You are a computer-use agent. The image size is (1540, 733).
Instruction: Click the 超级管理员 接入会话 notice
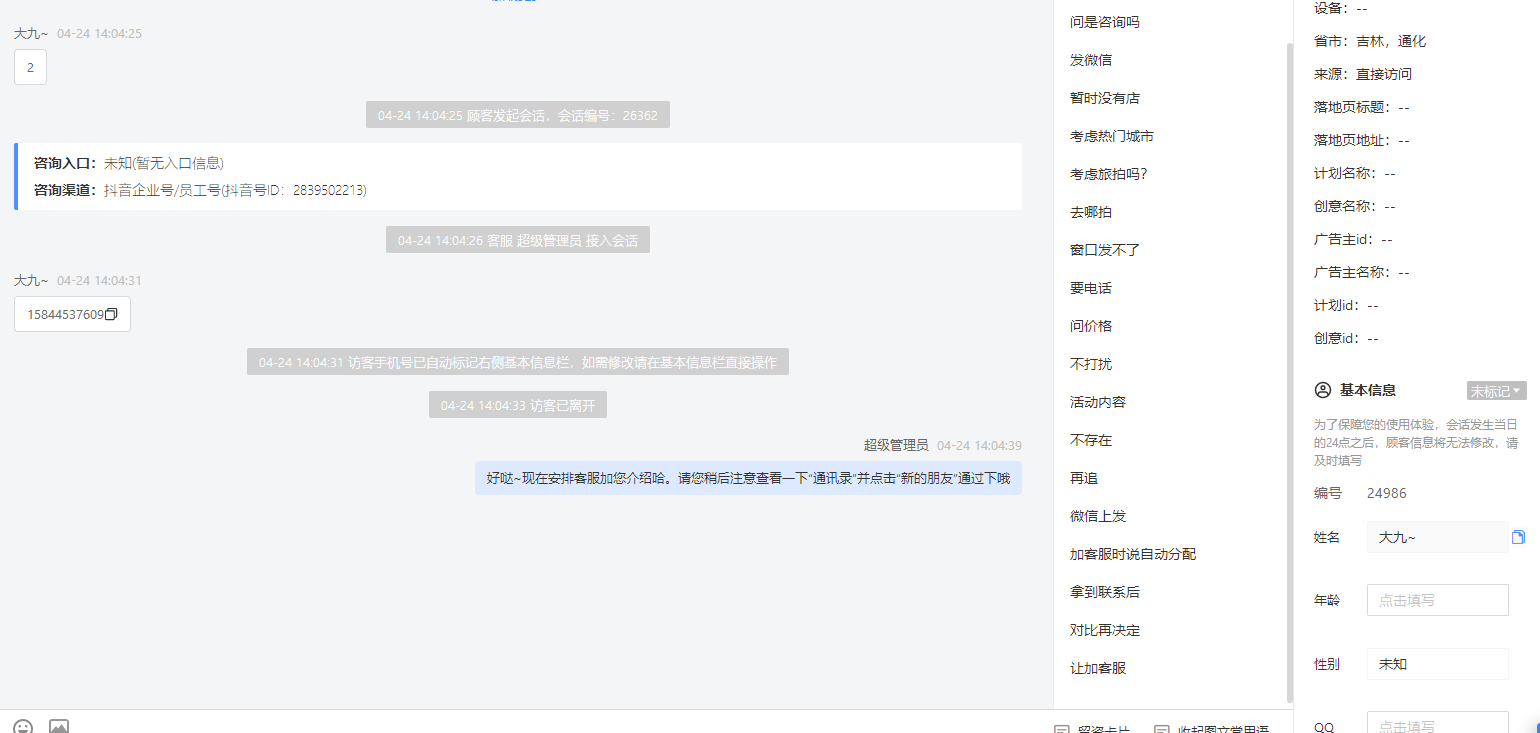point(518,240)
